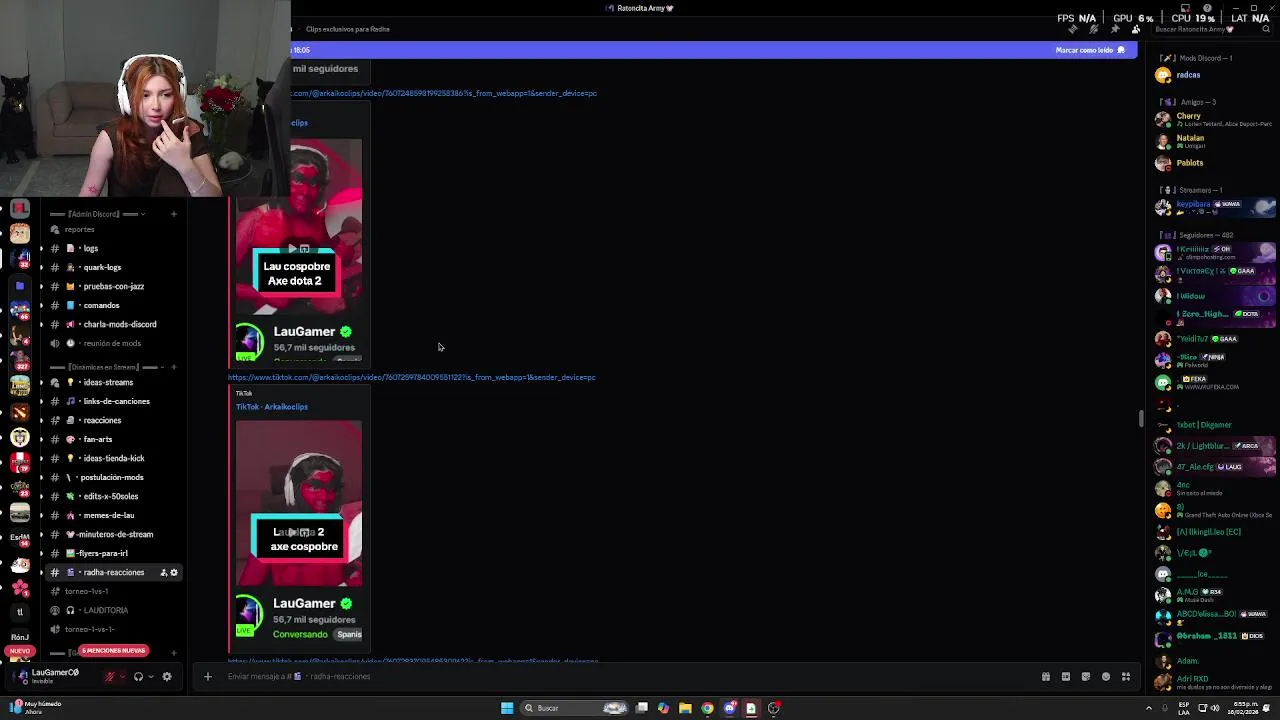Open the gift icon in message bar
The height and width of the screenshot is (720, 1280).
pyautogui.click(x=1046, y=677)
